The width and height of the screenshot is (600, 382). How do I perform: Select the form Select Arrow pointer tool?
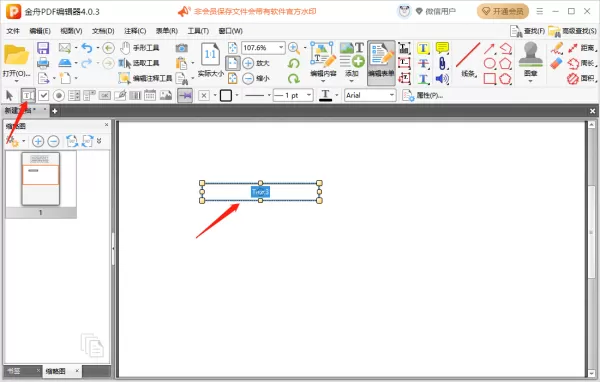[10, 95]
